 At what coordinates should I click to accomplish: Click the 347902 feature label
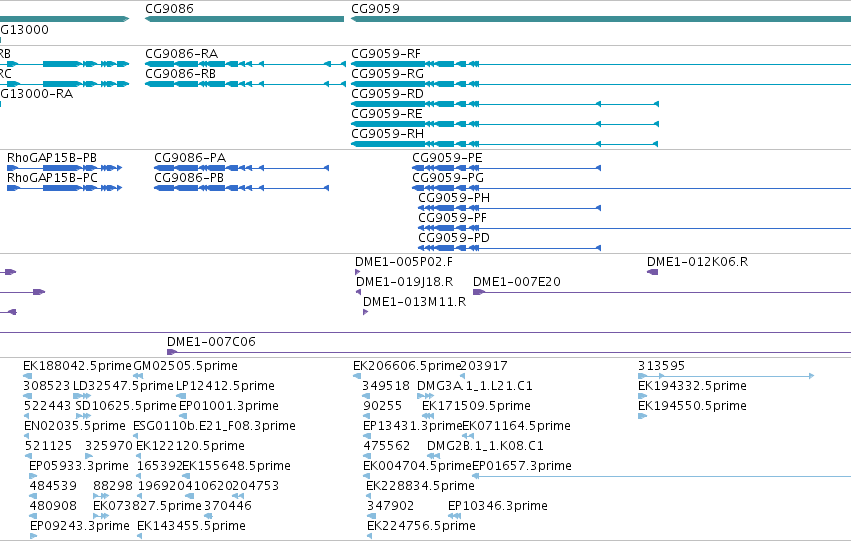(390, 506)
